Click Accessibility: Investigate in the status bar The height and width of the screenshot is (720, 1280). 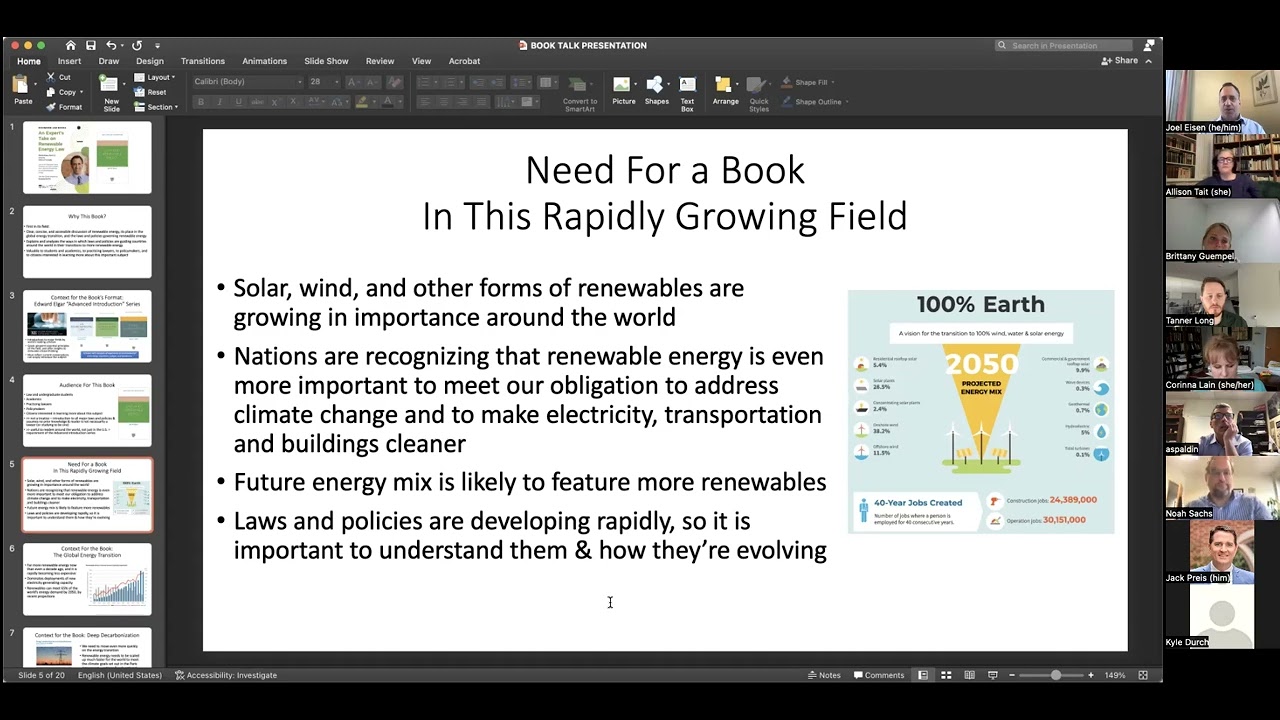(226, 675)
